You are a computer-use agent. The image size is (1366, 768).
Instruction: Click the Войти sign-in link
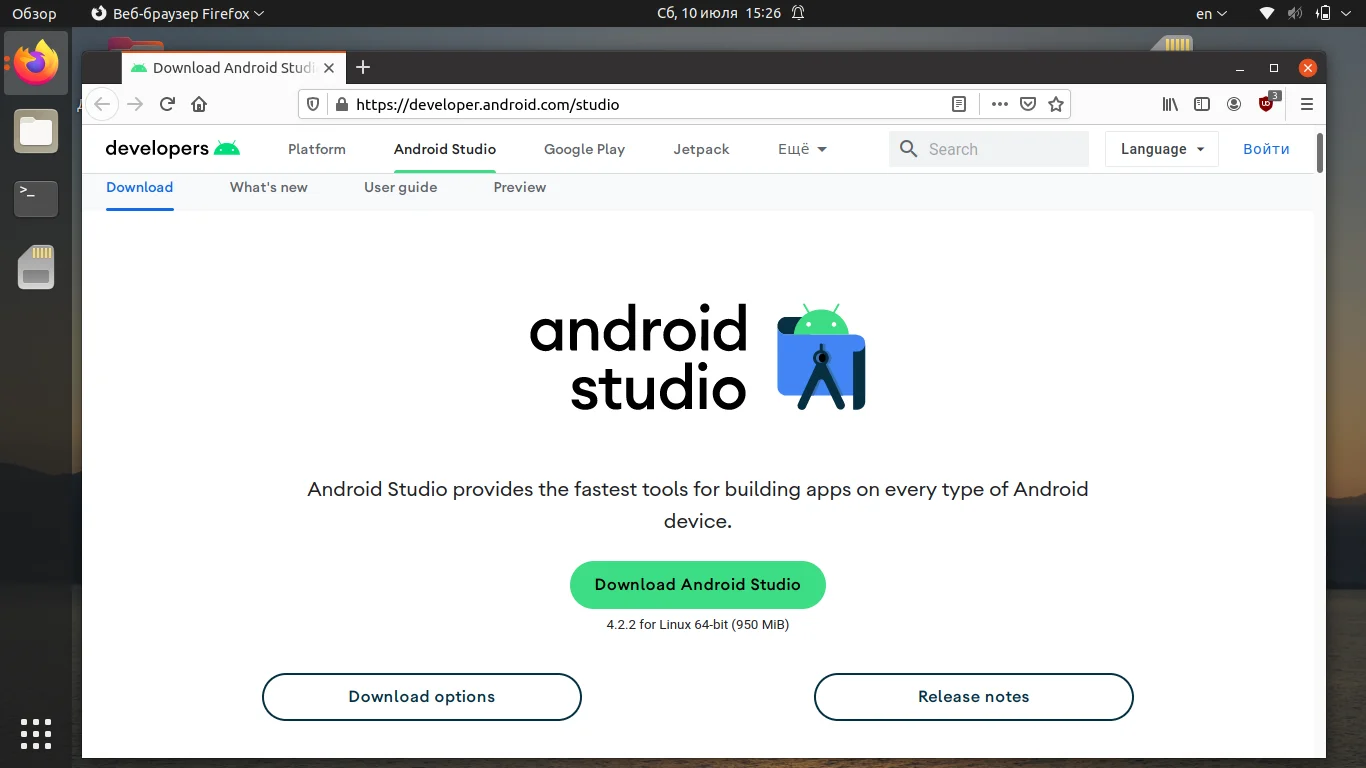tap(1266, 149)
